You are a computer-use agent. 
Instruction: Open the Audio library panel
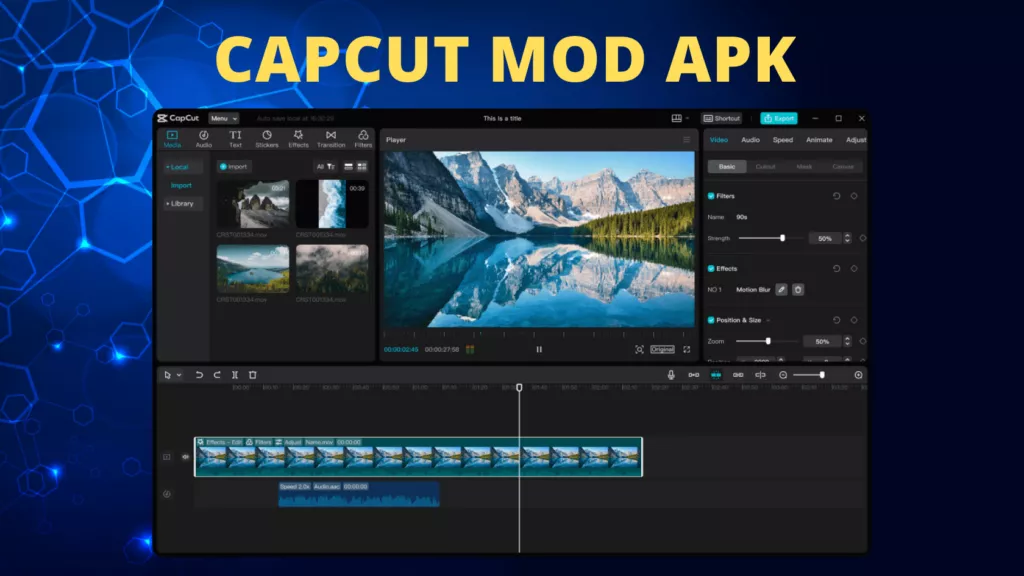point(204,138)
